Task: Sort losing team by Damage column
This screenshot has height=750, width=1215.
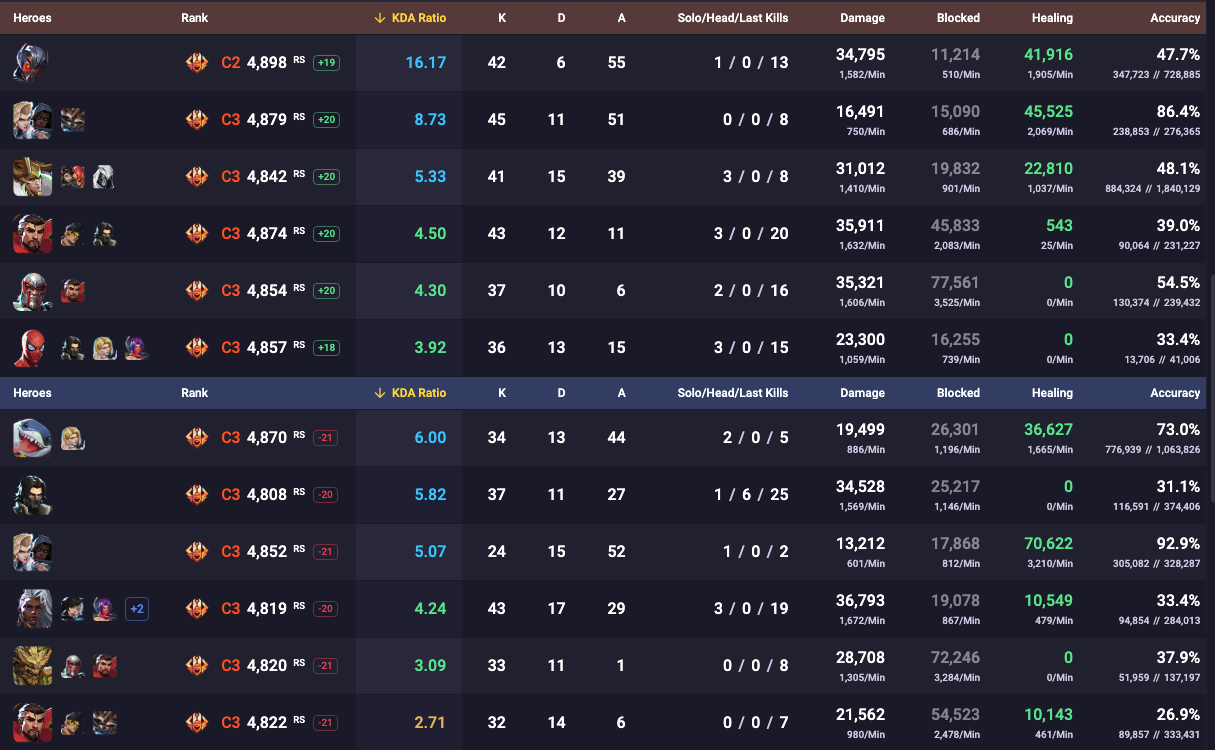Action: tap(862, 393)
